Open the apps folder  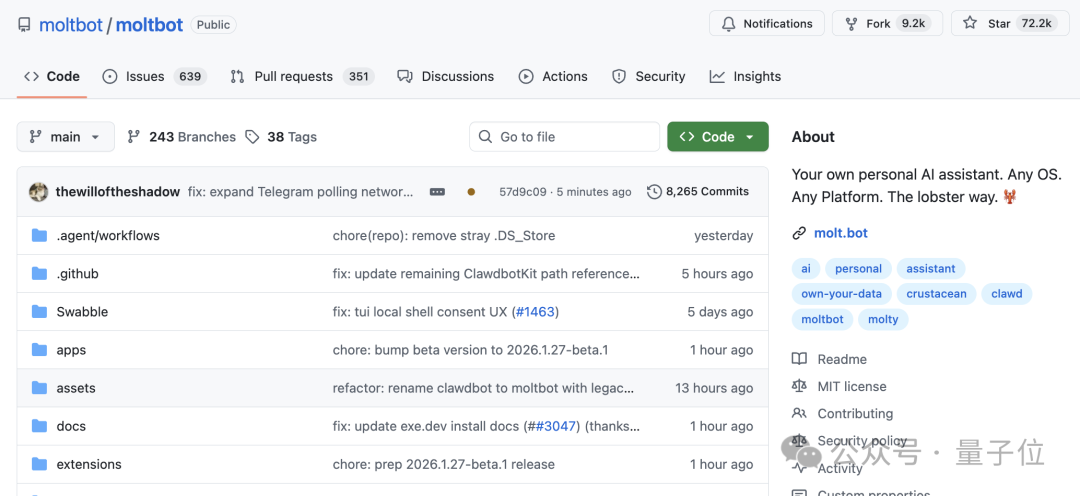click(71, 350)
